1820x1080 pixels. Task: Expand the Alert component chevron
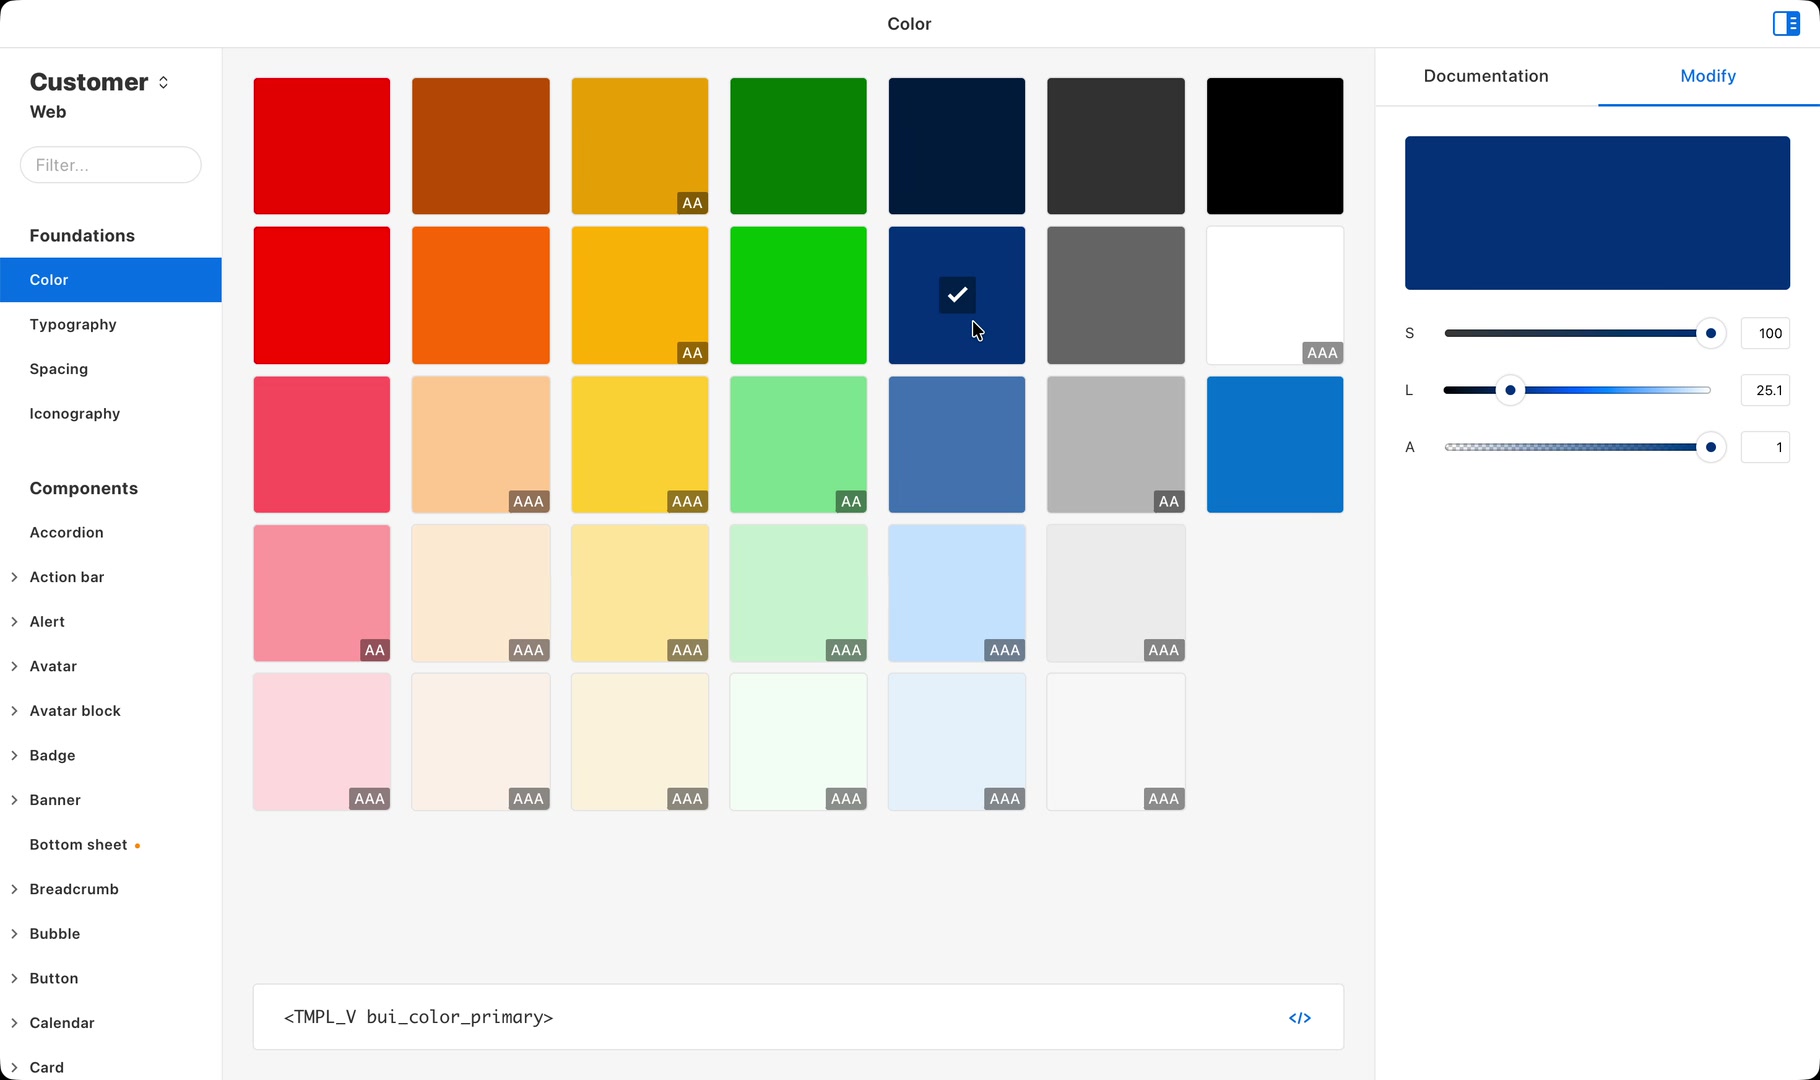[15, 622]
